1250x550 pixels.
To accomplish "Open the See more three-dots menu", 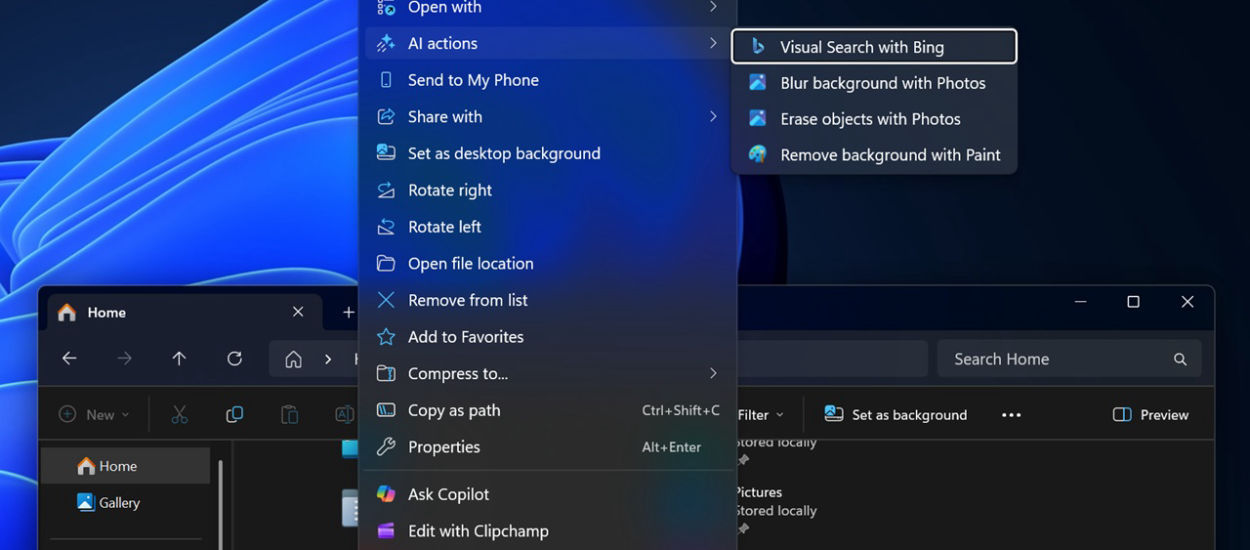I will coord(1011,415).
